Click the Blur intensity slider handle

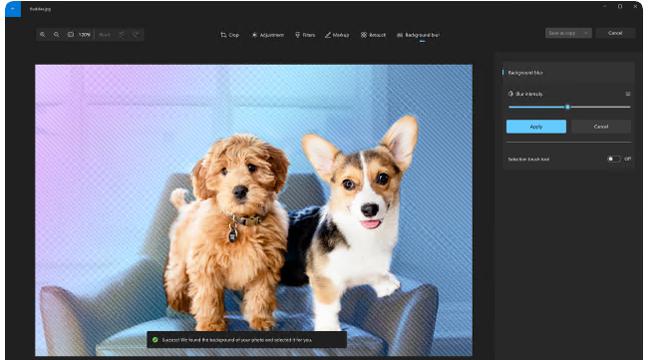tap(567, 107)
